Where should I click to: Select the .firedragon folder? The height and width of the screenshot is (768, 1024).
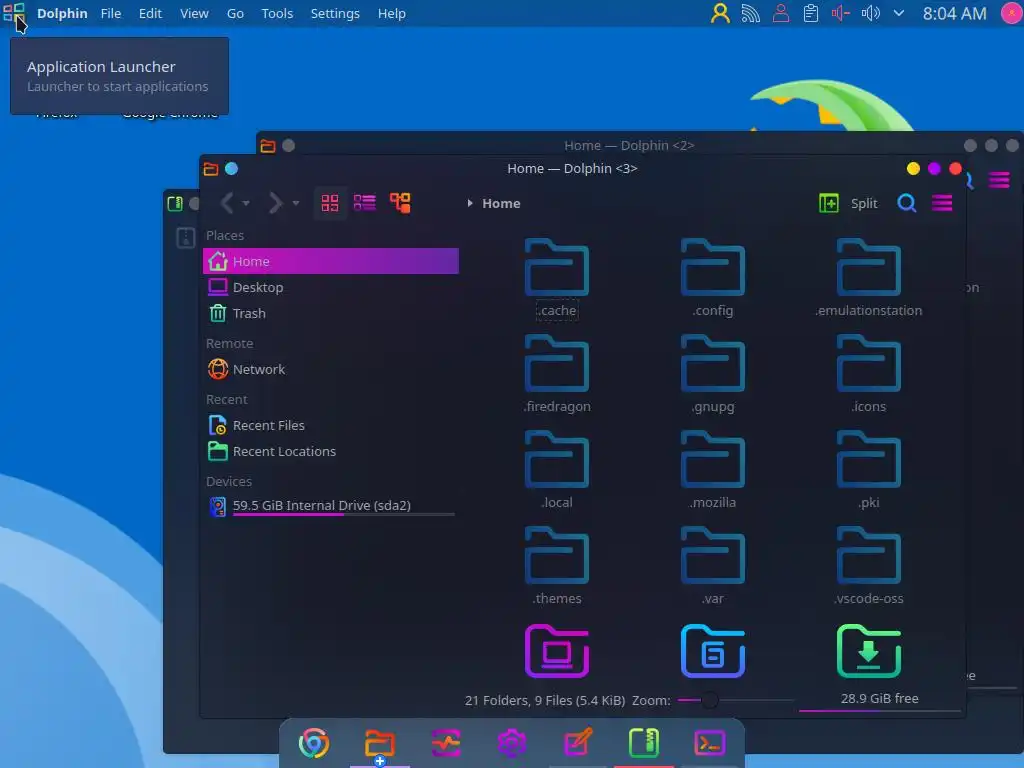click(x=556, y=374)
